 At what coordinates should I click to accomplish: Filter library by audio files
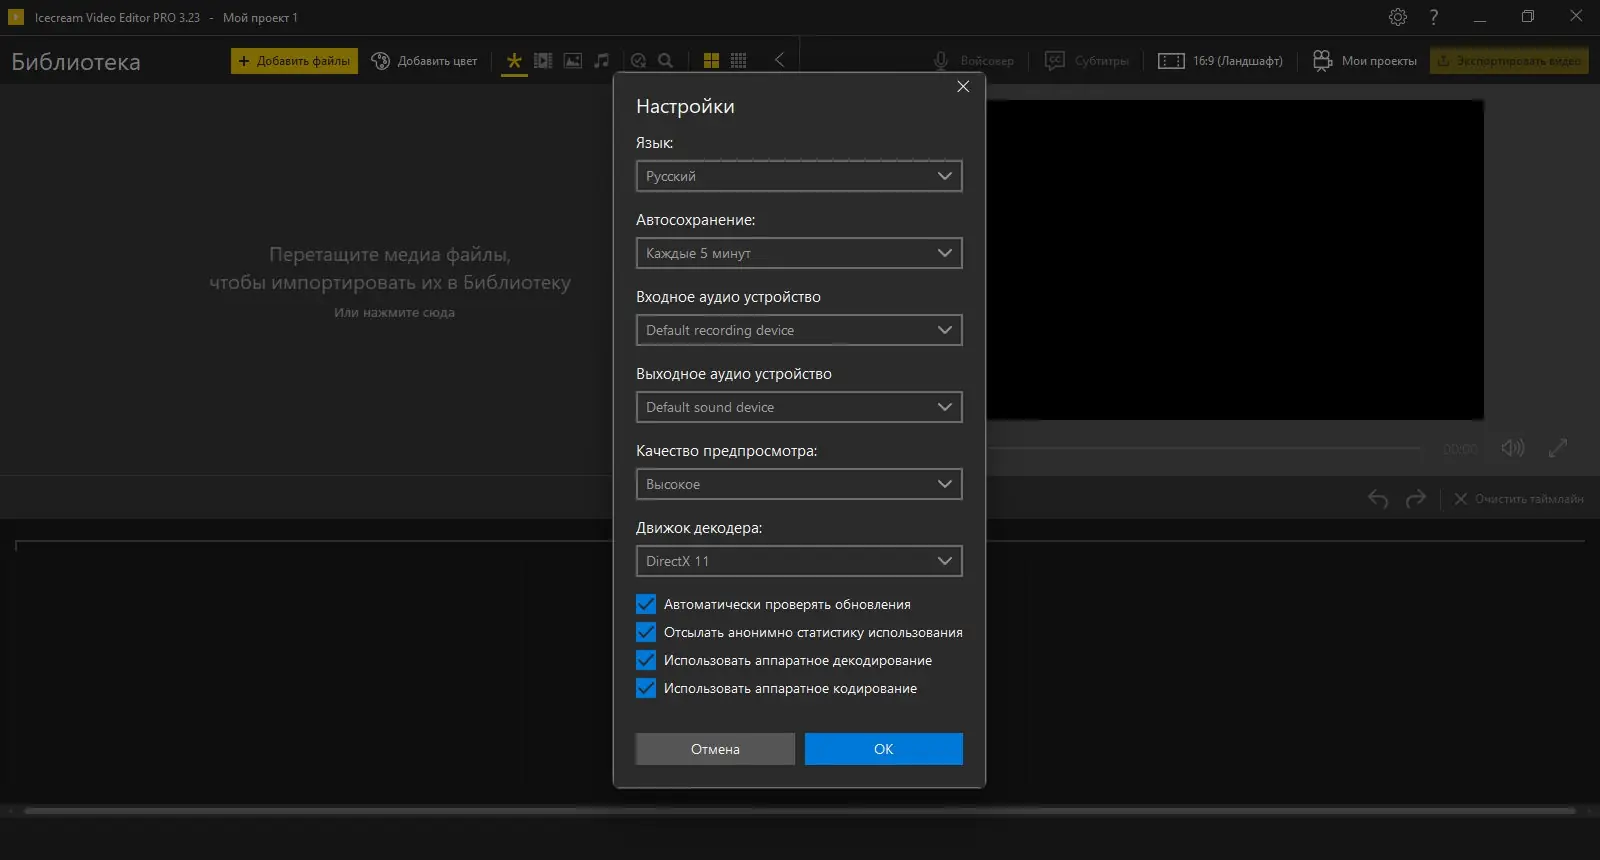tap(601, 61)
